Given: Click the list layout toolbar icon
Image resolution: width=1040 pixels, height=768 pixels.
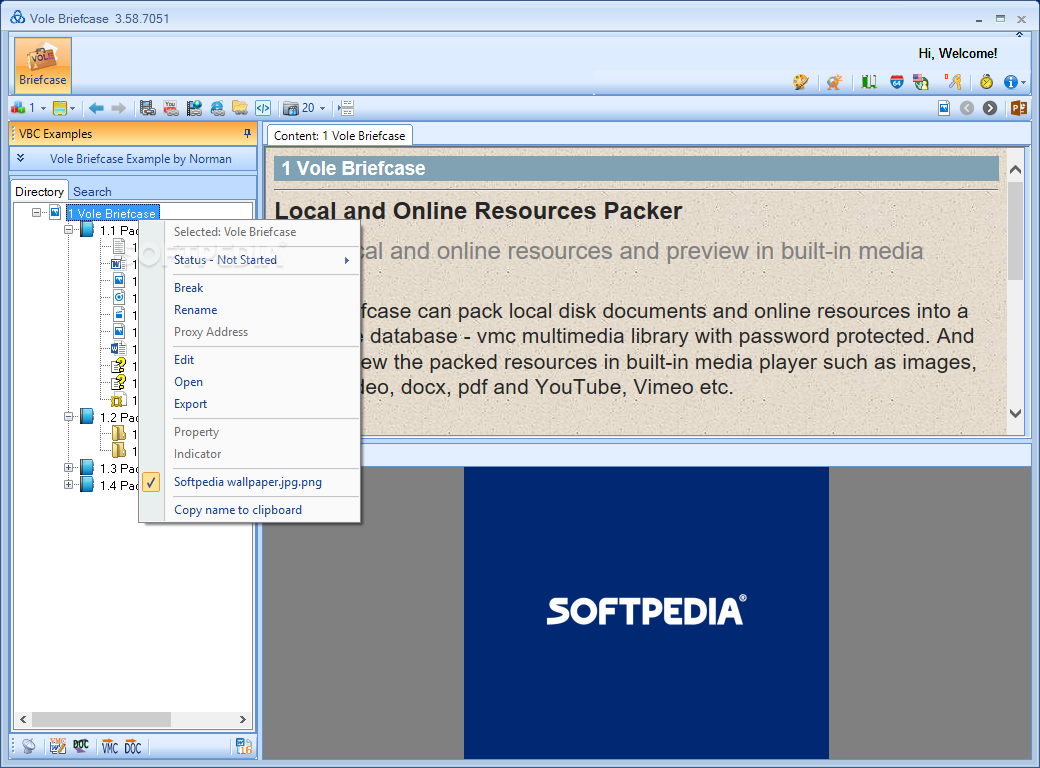Looking at the screenshot, I should 346,108.
